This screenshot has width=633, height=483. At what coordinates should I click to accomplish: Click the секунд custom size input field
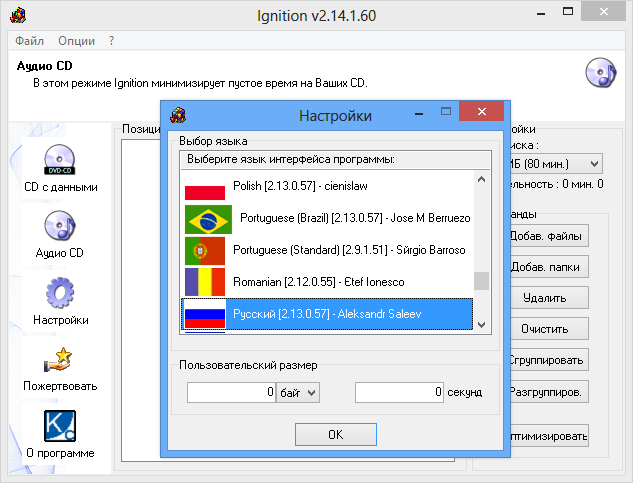[x=399, y=393]
